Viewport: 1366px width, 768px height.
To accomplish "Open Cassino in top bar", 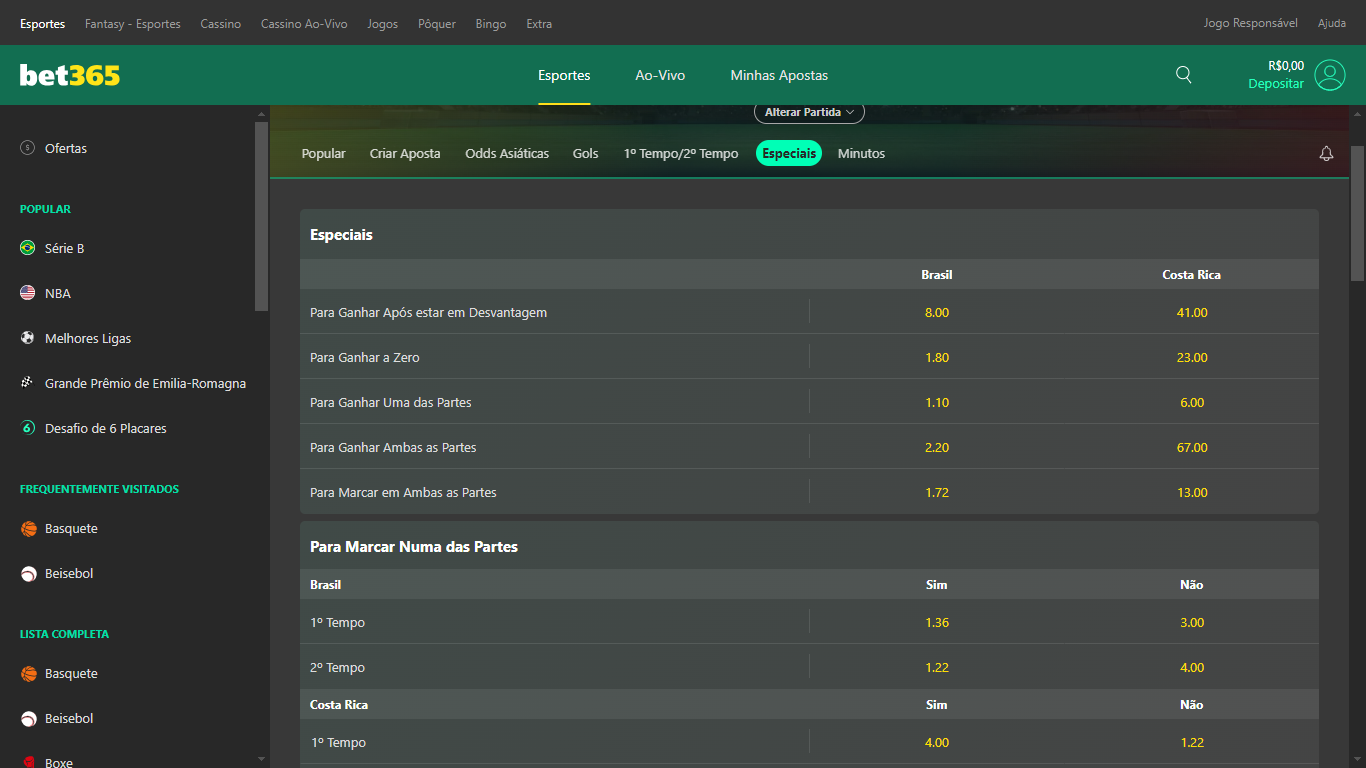I will point(220,23).
